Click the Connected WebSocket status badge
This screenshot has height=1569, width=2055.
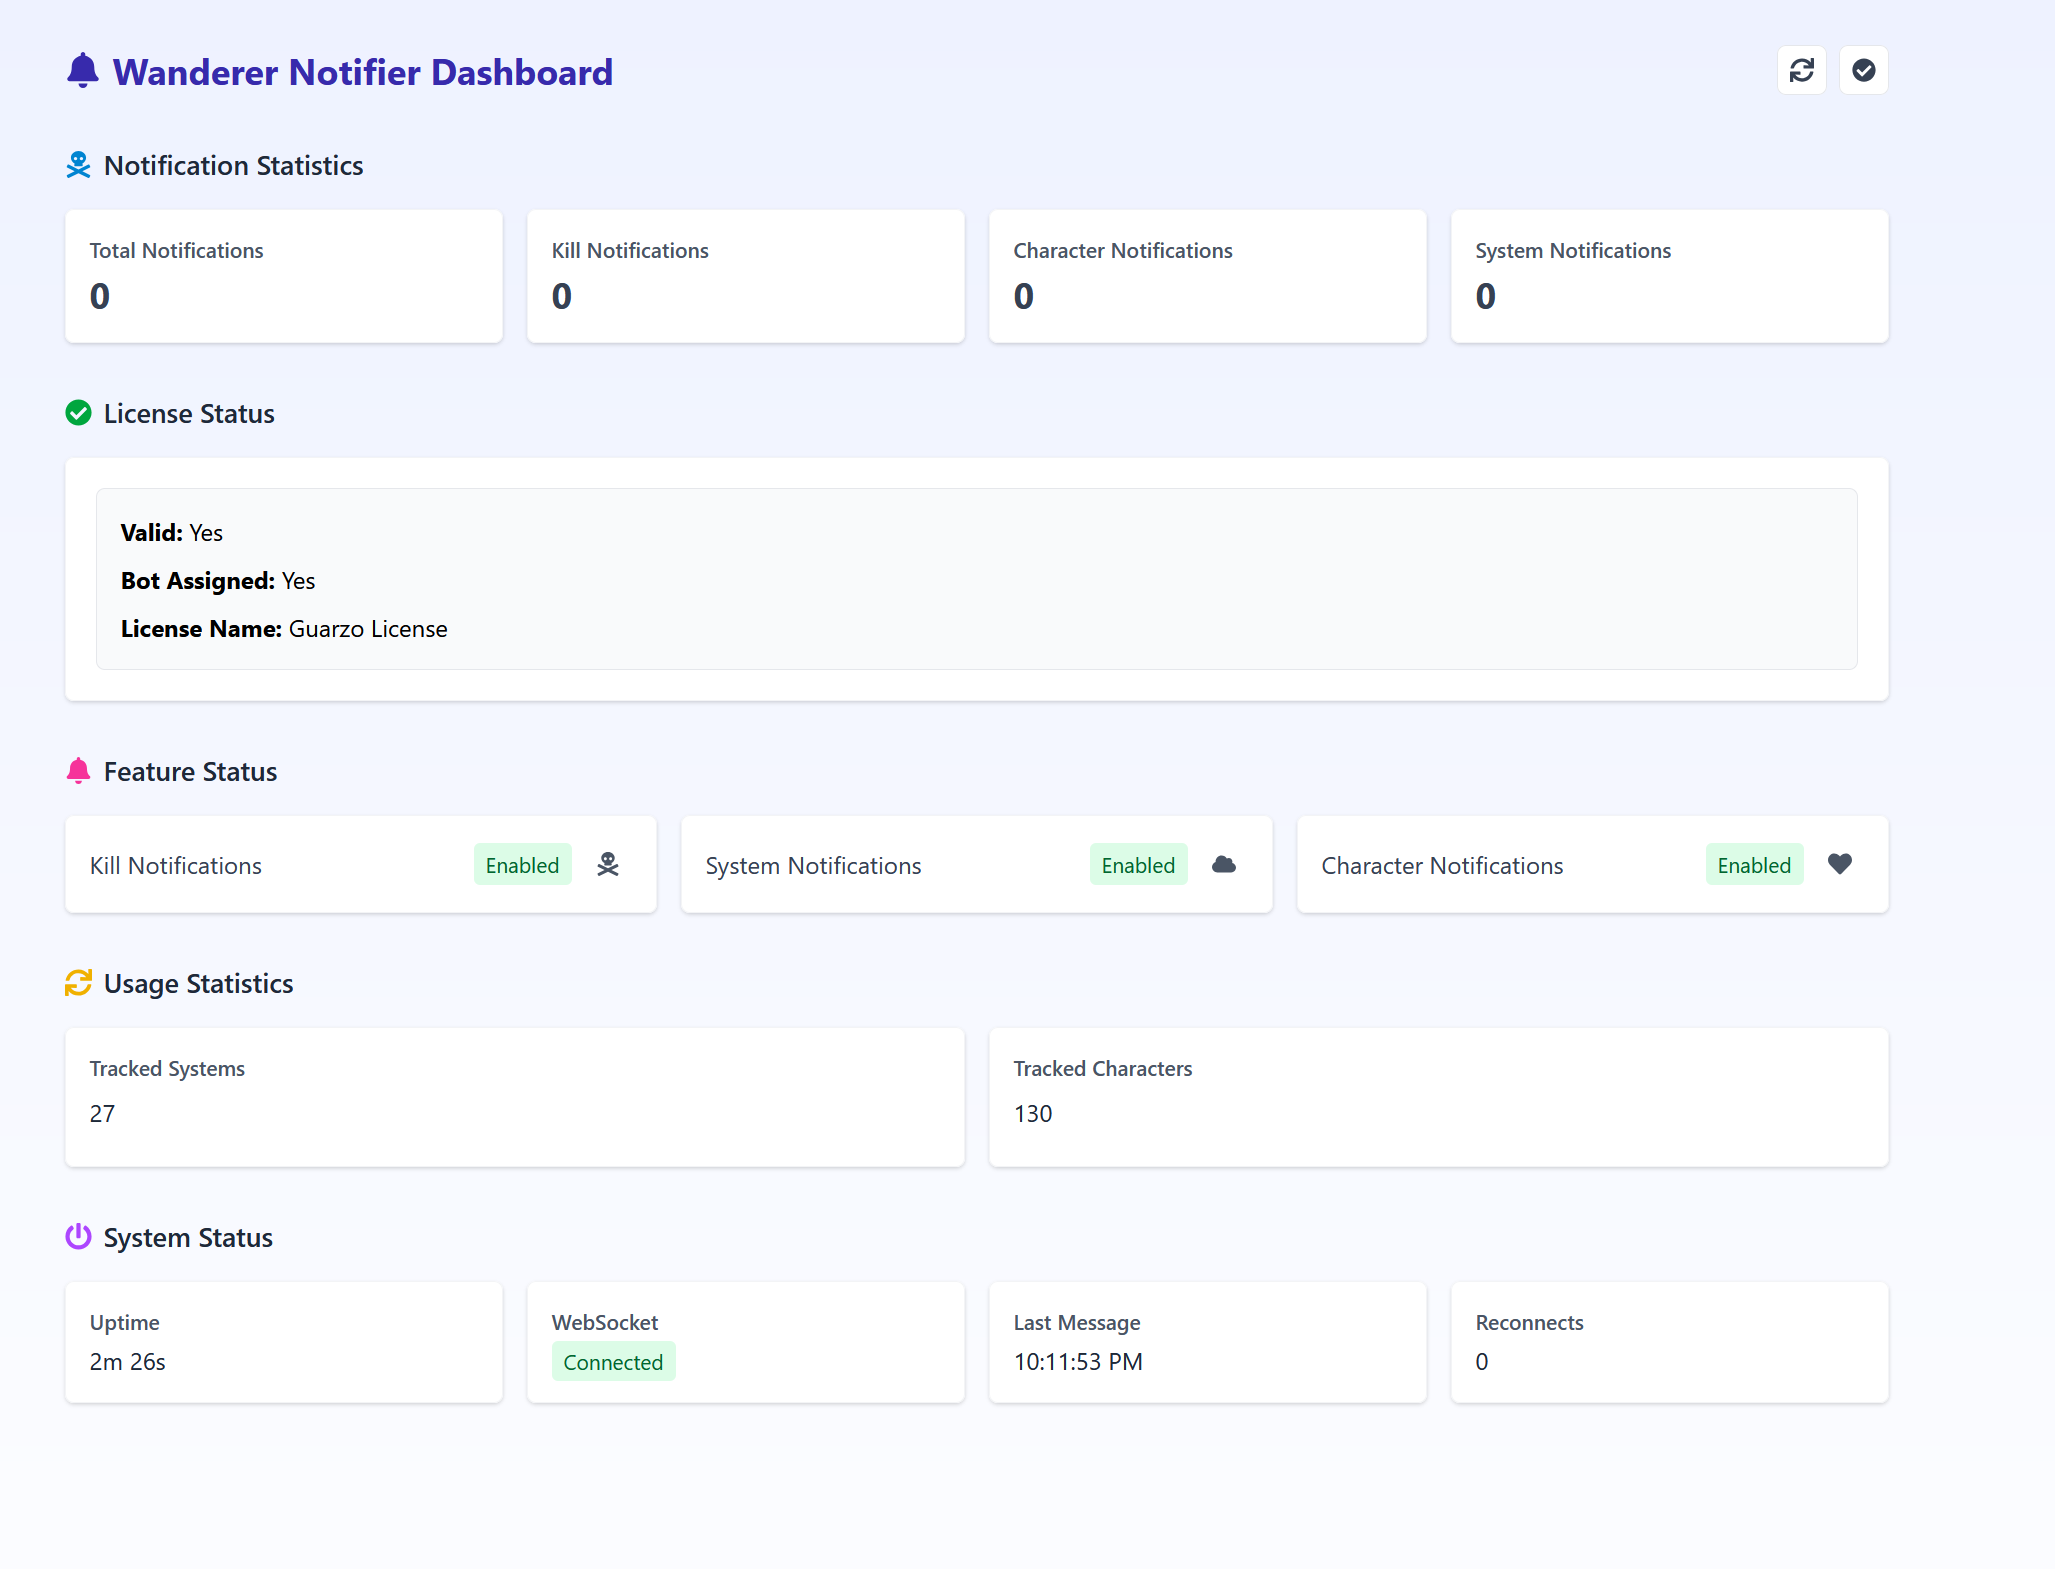tap(613, 1362)
